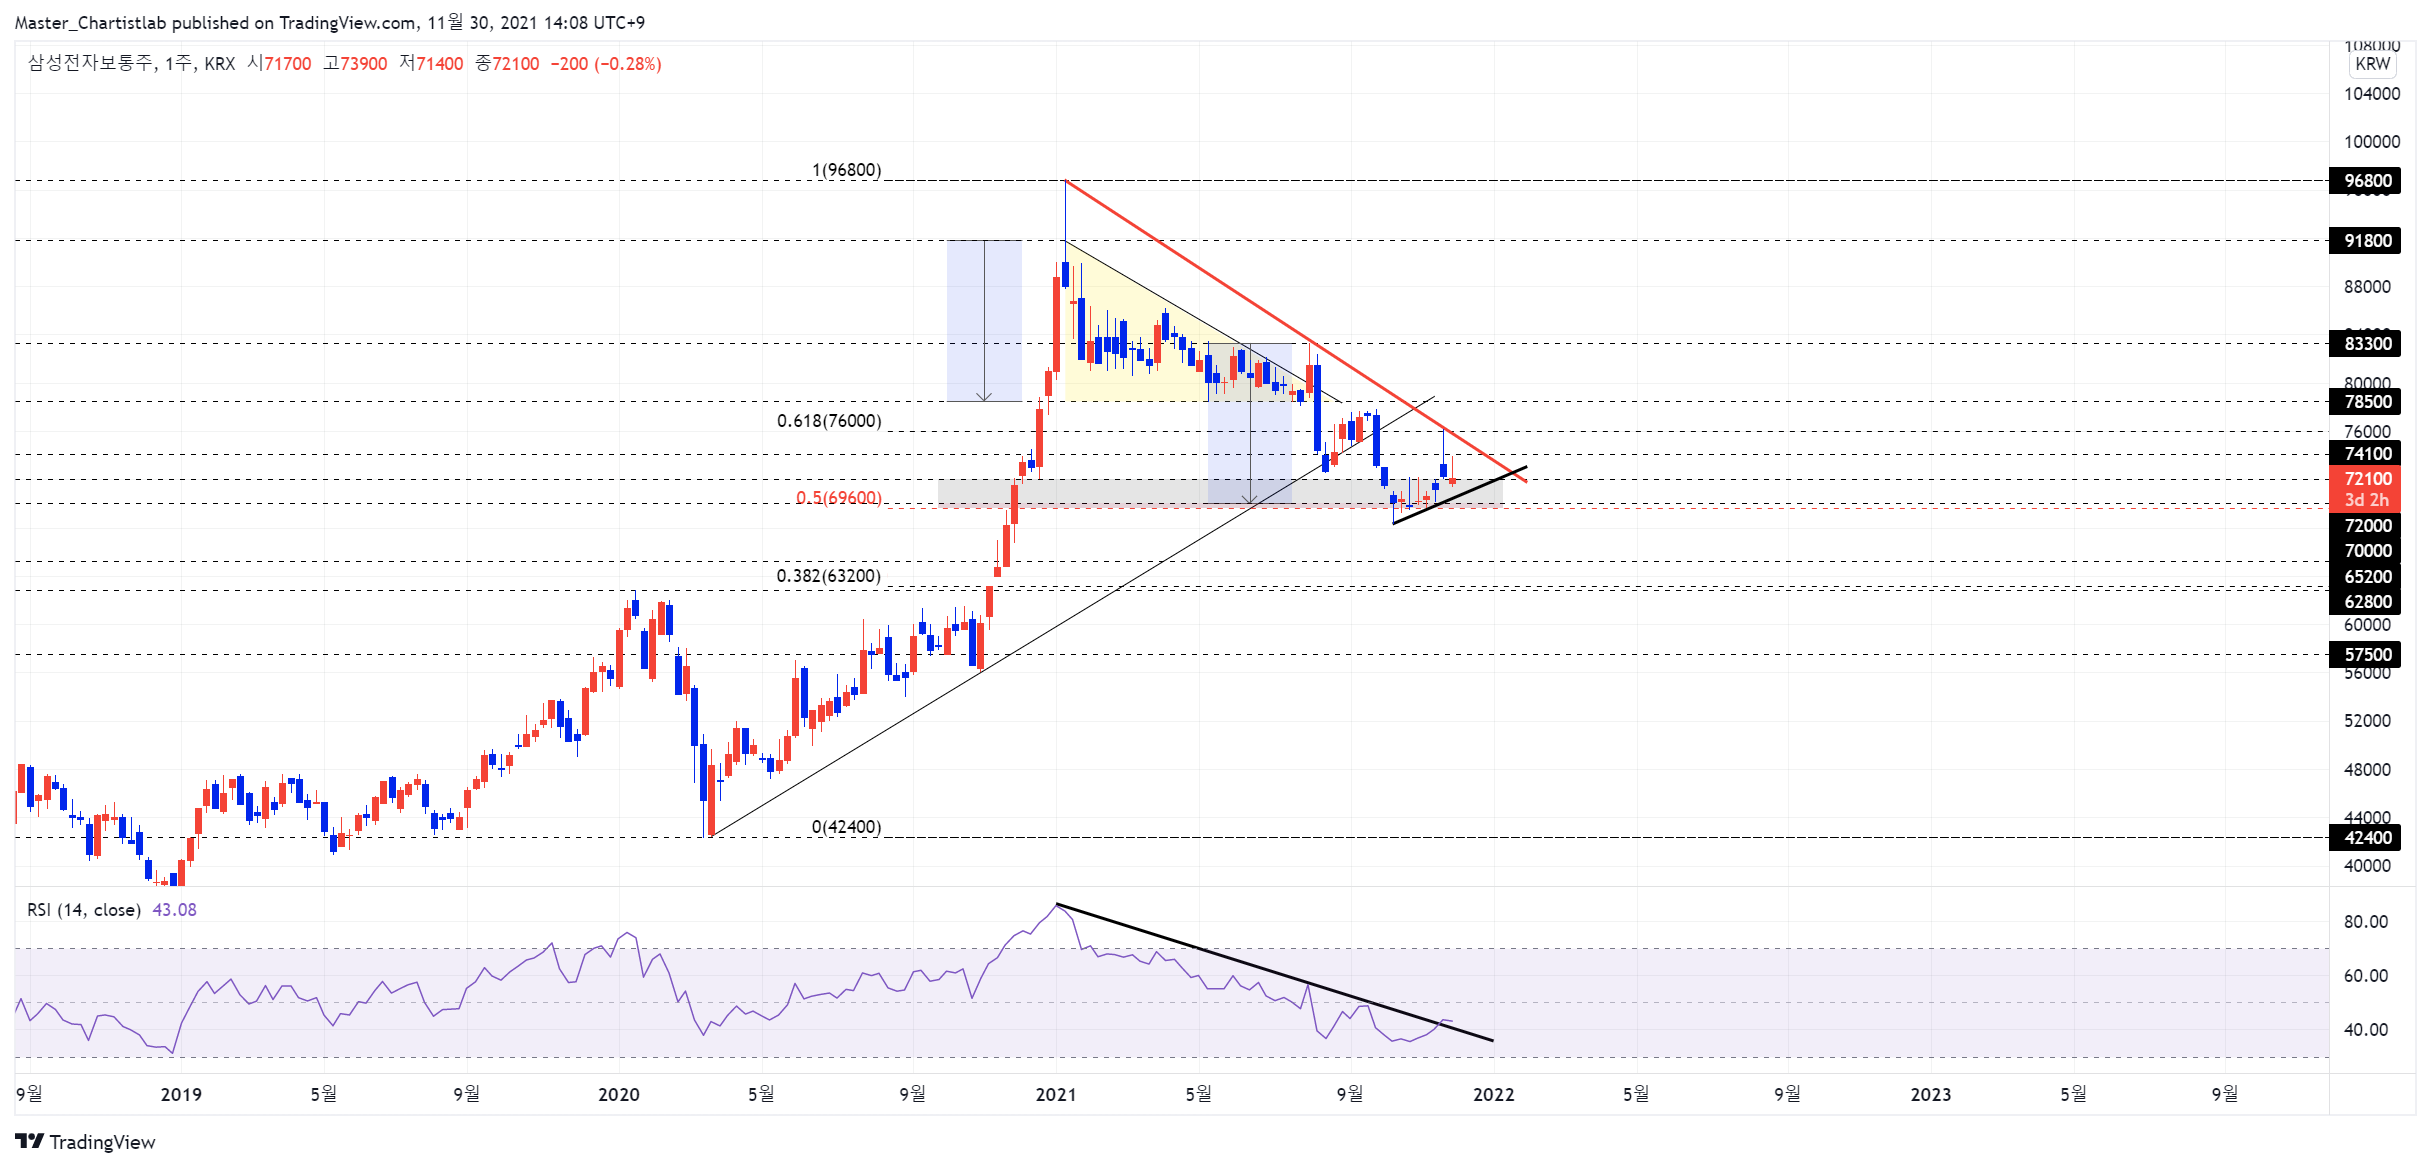Screen dimensions: 2431x1168
Task: Click the RSI (14, close) indicator title
Action: pyautogui.click(x=84, y=910)
